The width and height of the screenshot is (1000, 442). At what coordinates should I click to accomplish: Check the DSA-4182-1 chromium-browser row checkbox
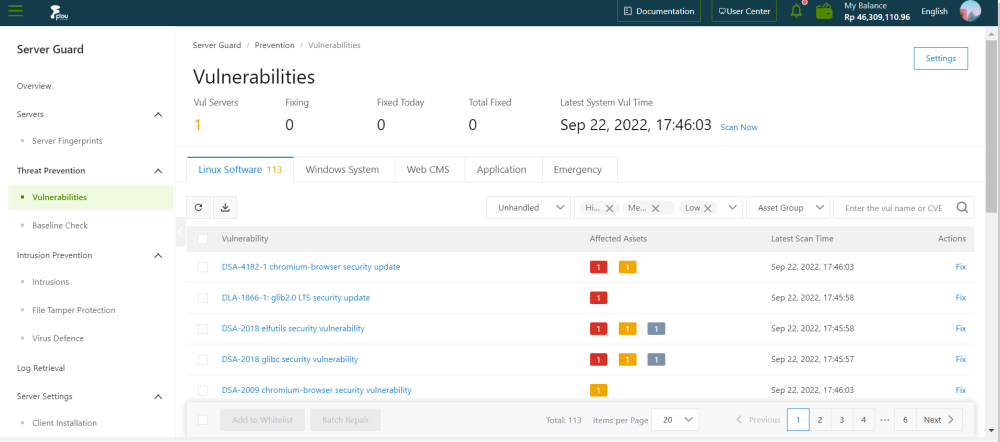click(x=203, y=267)
